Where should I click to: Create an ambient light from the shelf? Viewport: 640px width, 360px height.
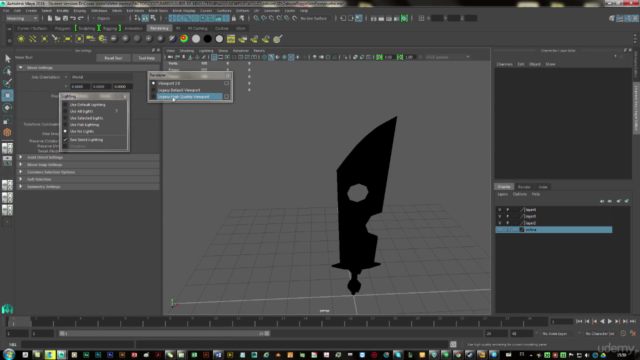click(x=21, y=39)
